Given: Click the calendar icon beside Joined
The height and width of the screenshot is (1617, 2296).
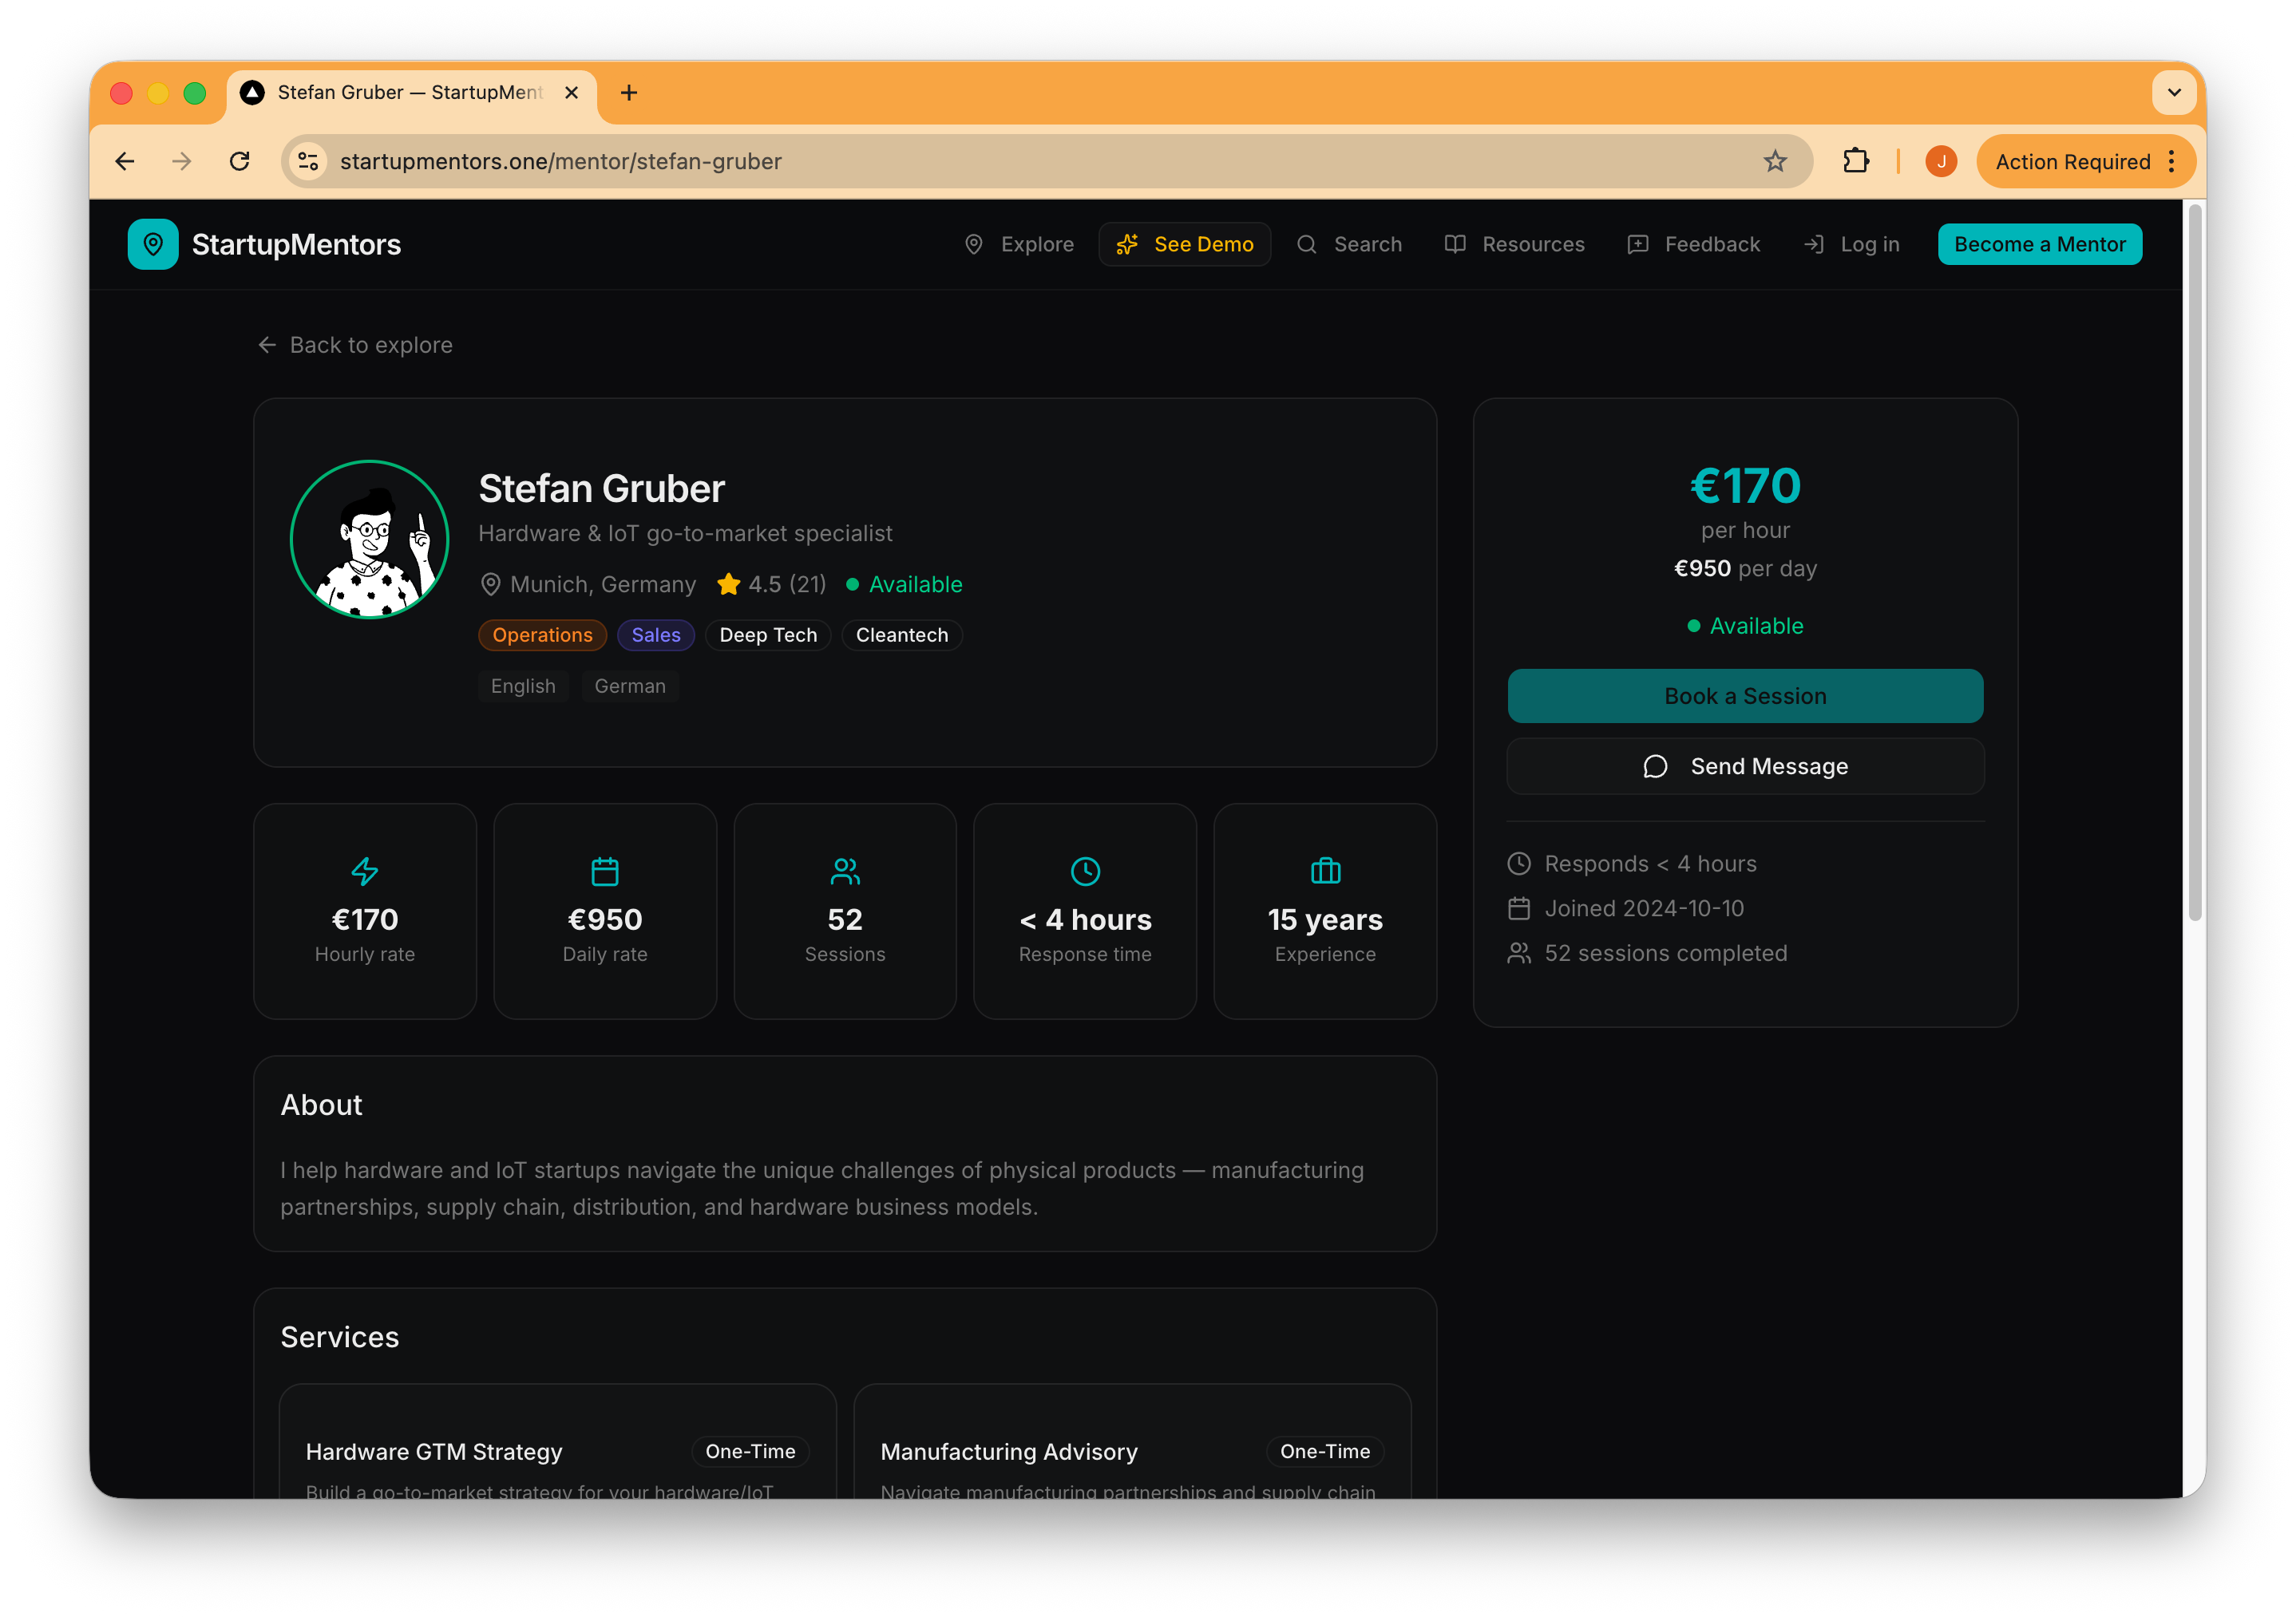Looking at the screenshot, I should (1519, 908).
